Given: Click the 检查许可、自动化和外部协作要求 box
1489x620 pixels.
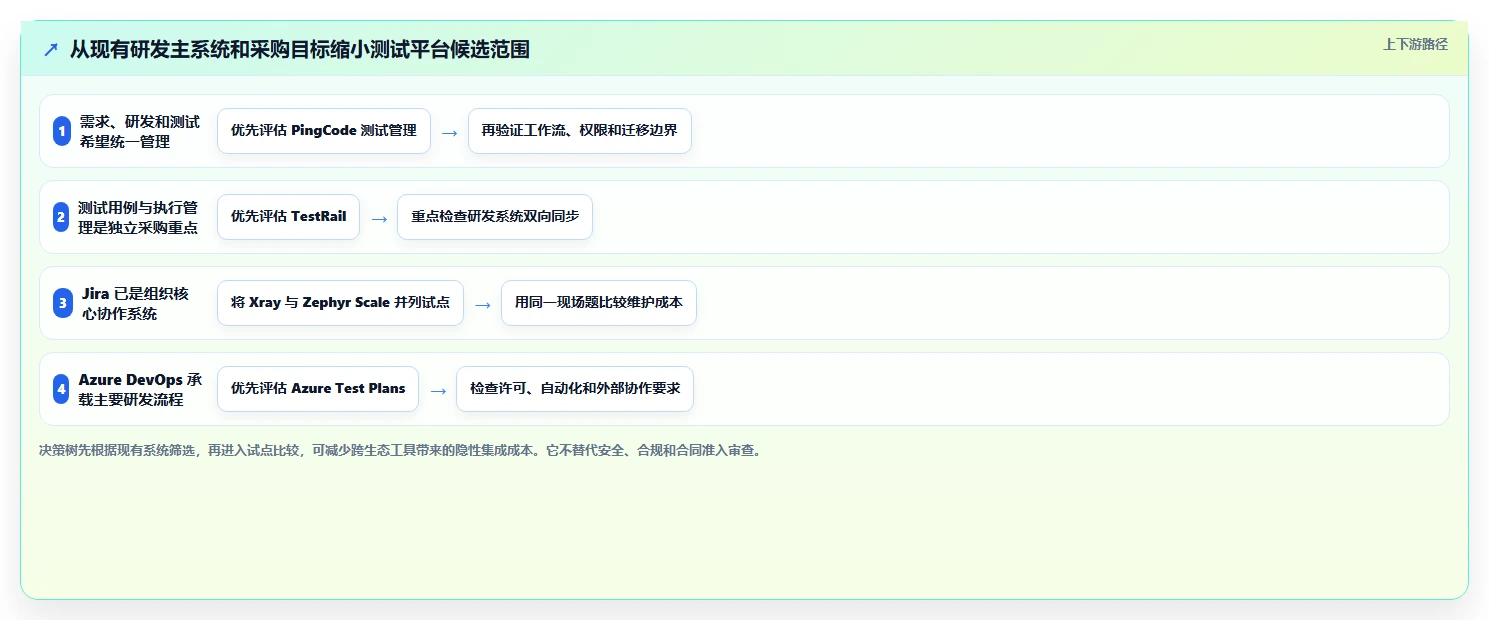Looking at the screenshot, I should (575, 389).
